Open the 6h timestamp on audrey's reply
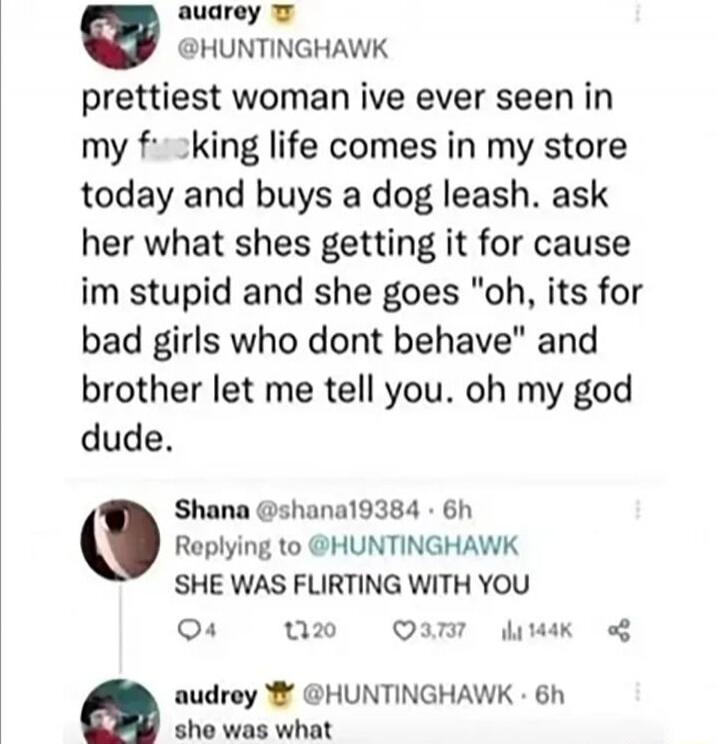Viewport: 718px width, 744px height. (550, 695)
